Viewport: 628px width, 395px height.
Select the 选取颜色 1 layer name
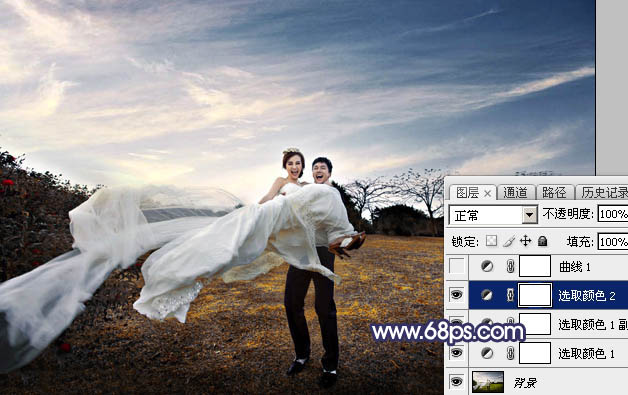point(587,353)
